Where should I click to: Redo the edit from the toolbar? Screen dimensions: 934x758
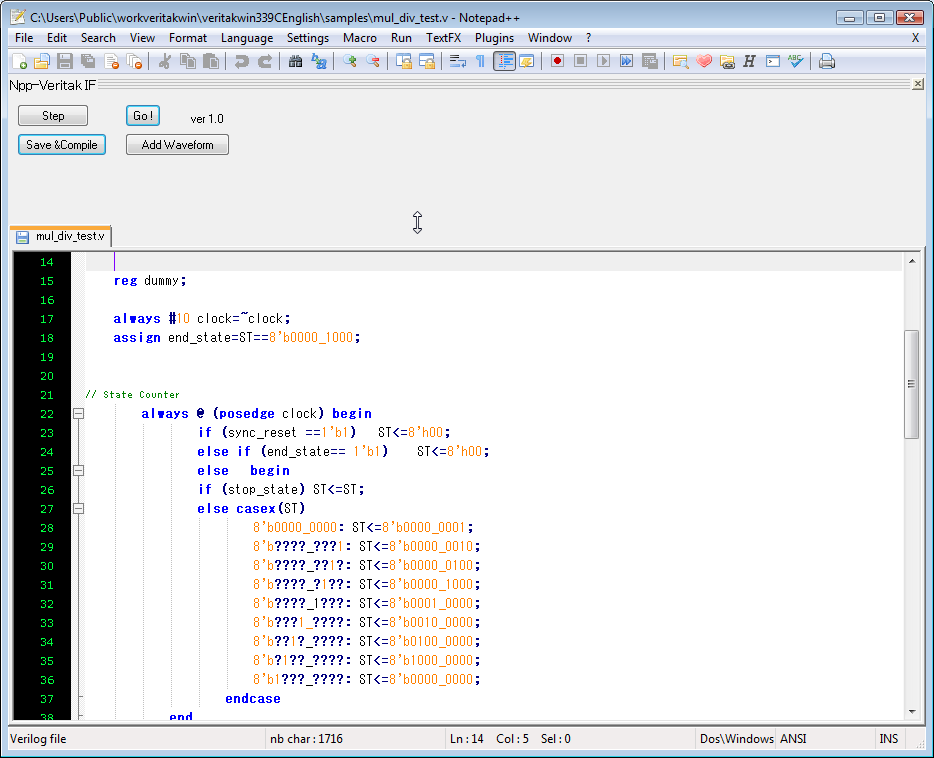pos(264,61)
